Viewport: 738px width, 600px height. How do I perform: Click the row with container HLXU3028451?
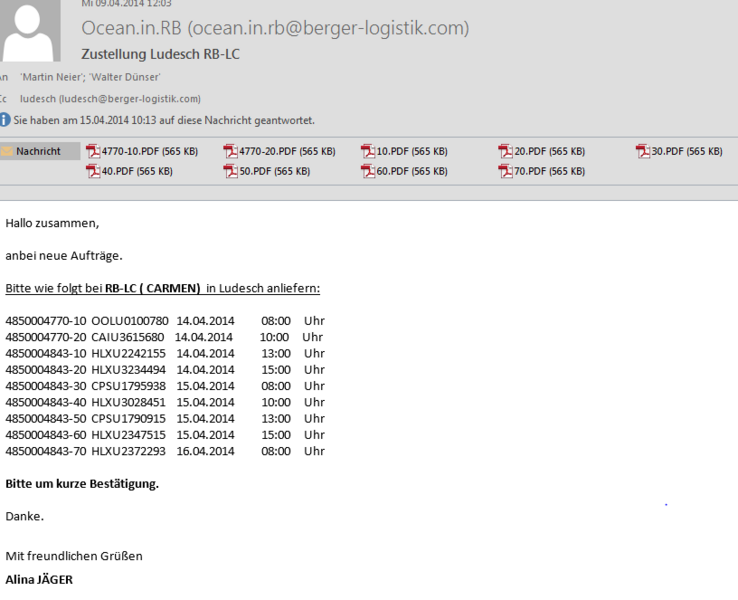coord(165,402)
